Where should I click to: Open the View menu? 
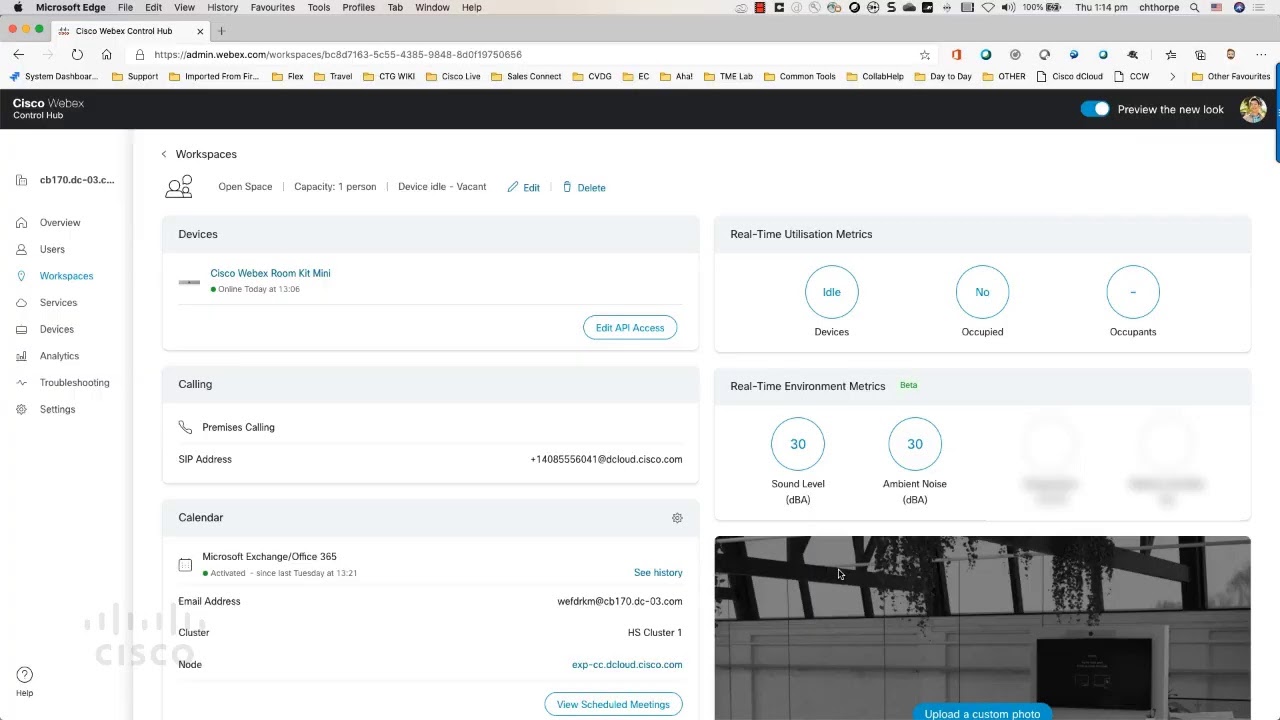(x=184, y=7)
